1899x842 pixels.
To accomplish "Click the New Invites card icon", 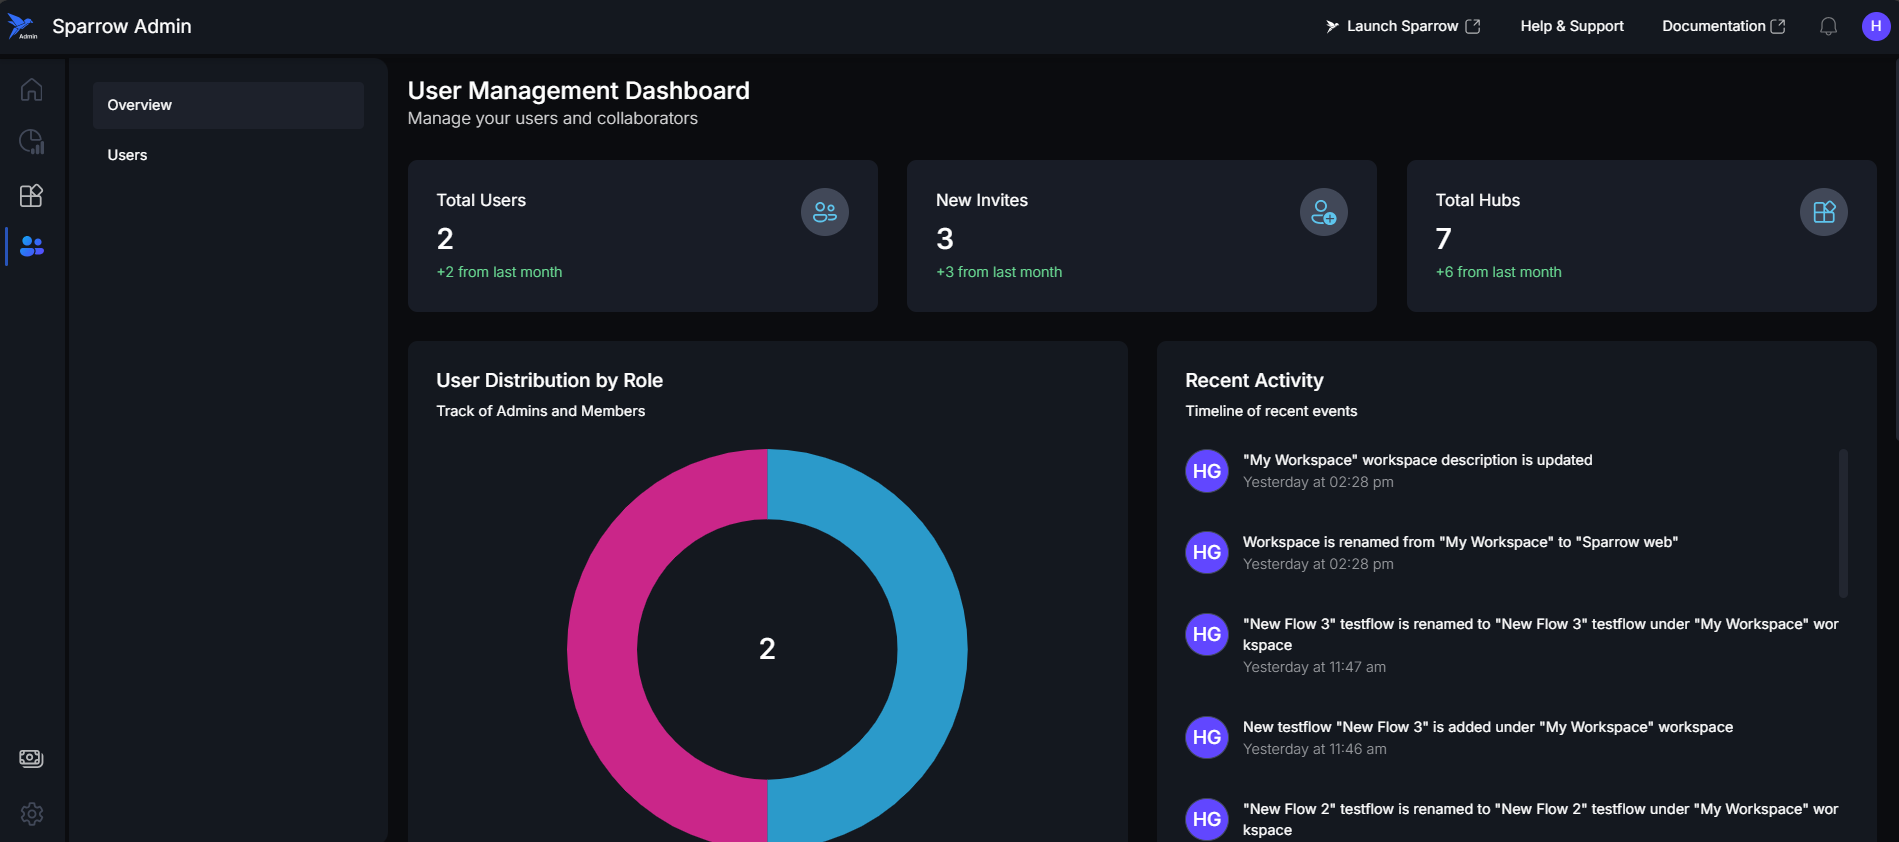I will click(1323, 212).
